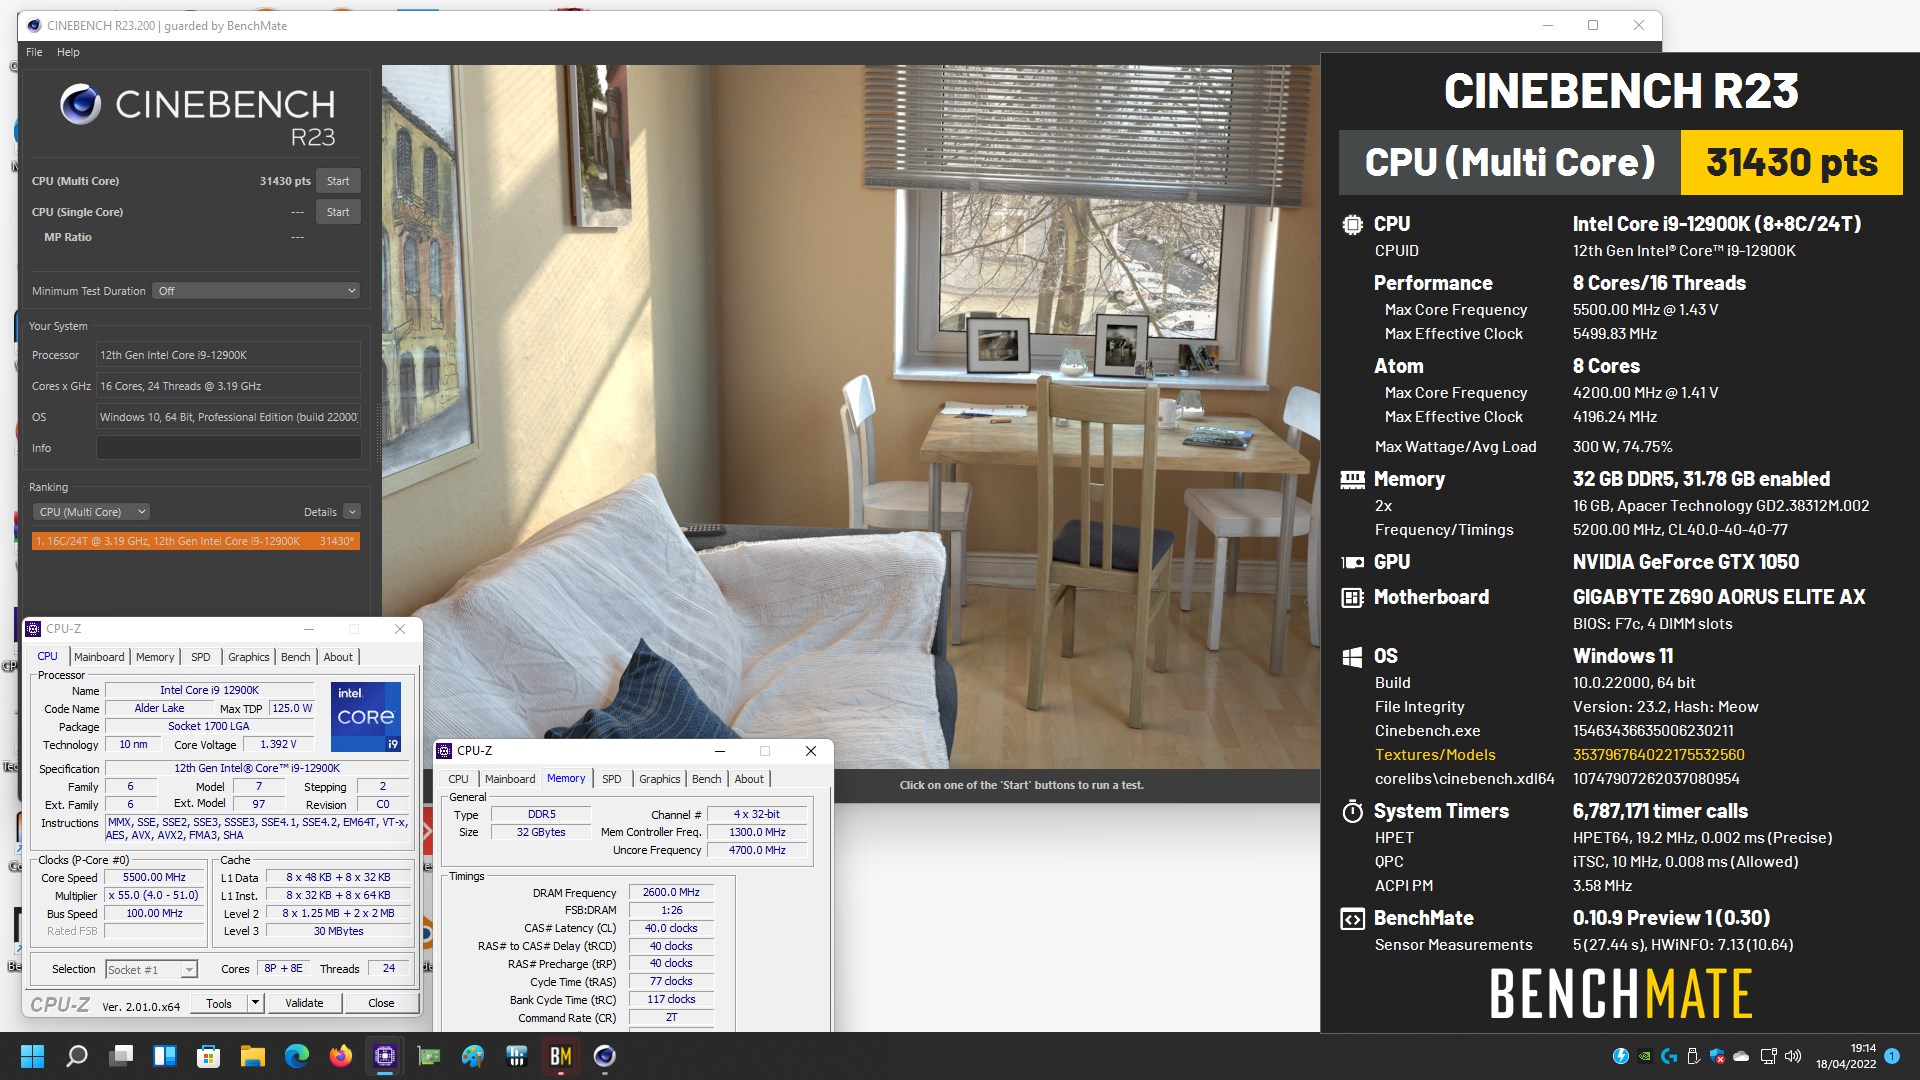
Task: Open the Tools dropdown arrow in CPU-Z
Action: [255, 1003]
